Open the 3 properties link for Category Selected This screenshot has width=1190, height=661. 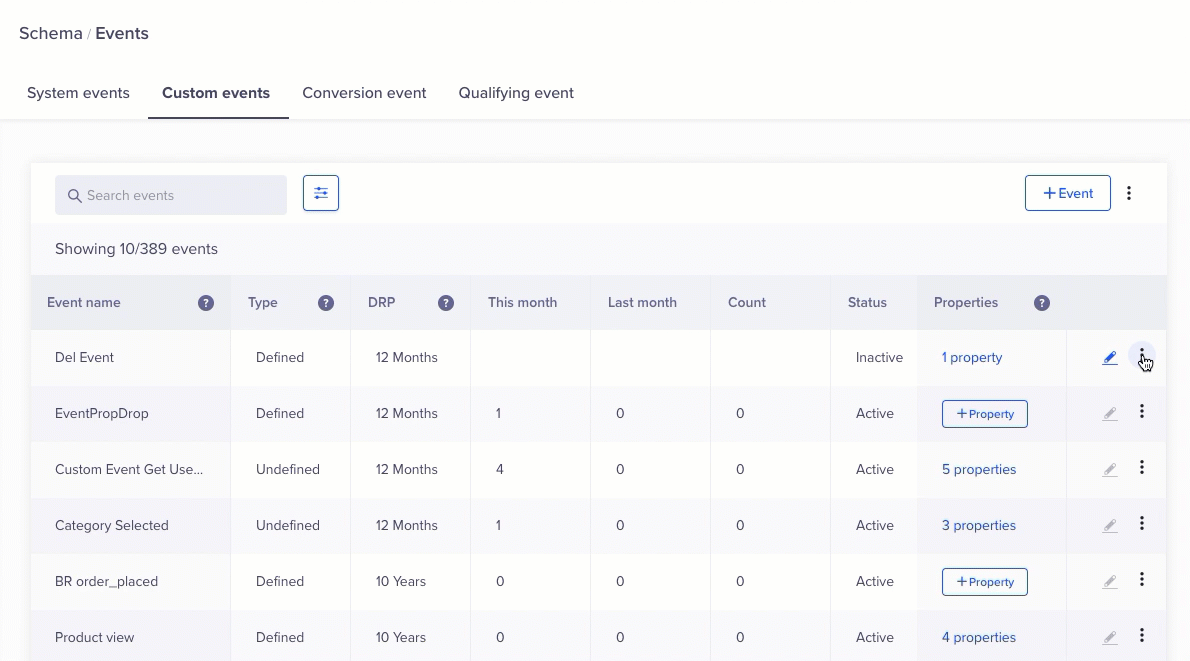(979, 525)
